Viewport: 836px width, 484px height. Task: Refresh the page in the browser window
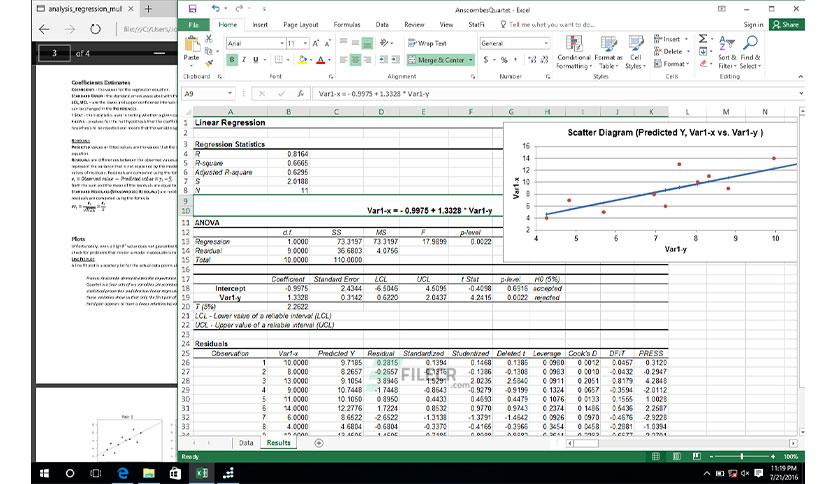point(95,29)
